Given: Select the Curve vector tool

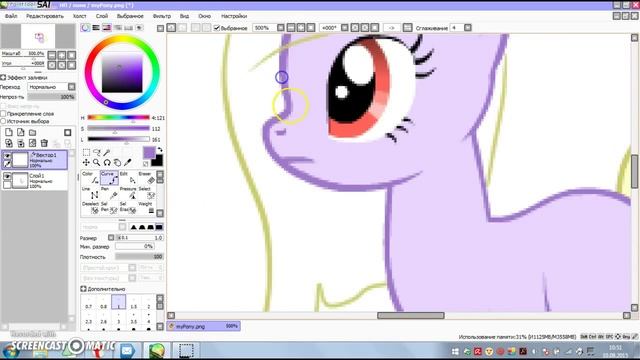Looking at the screenshot, I should click(109, 178).
